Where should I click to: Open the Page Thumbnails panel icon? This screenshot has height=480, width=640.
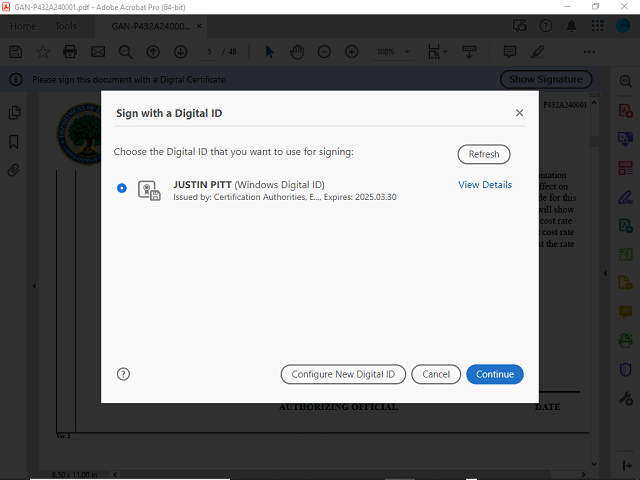[x=14, y=113]
